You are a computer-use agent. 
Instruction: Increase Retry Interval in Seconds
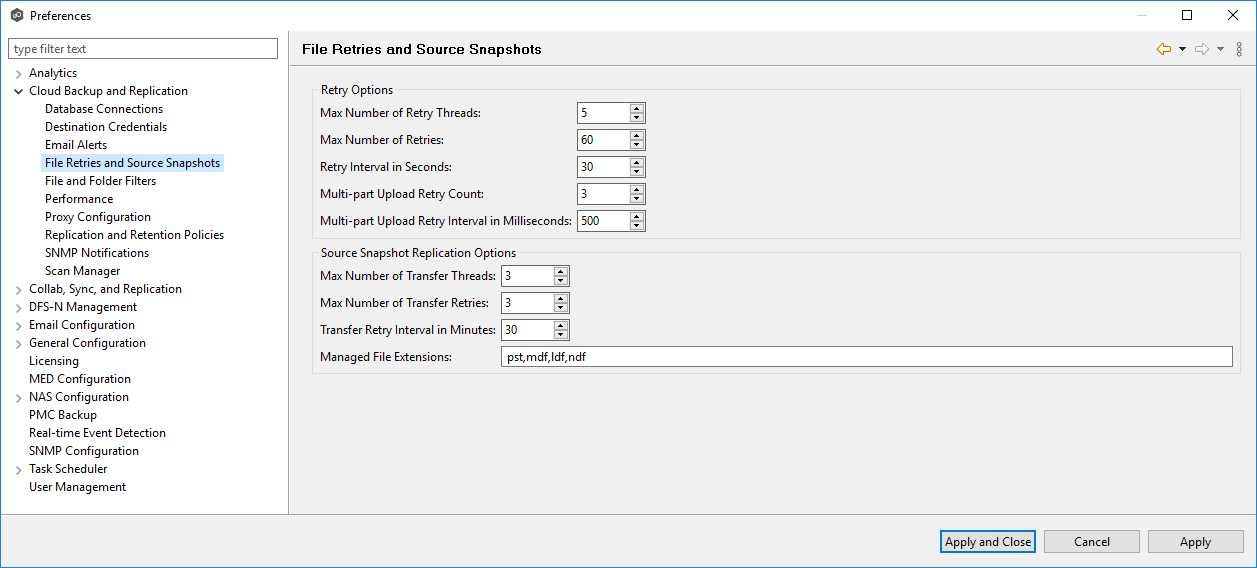637,162
